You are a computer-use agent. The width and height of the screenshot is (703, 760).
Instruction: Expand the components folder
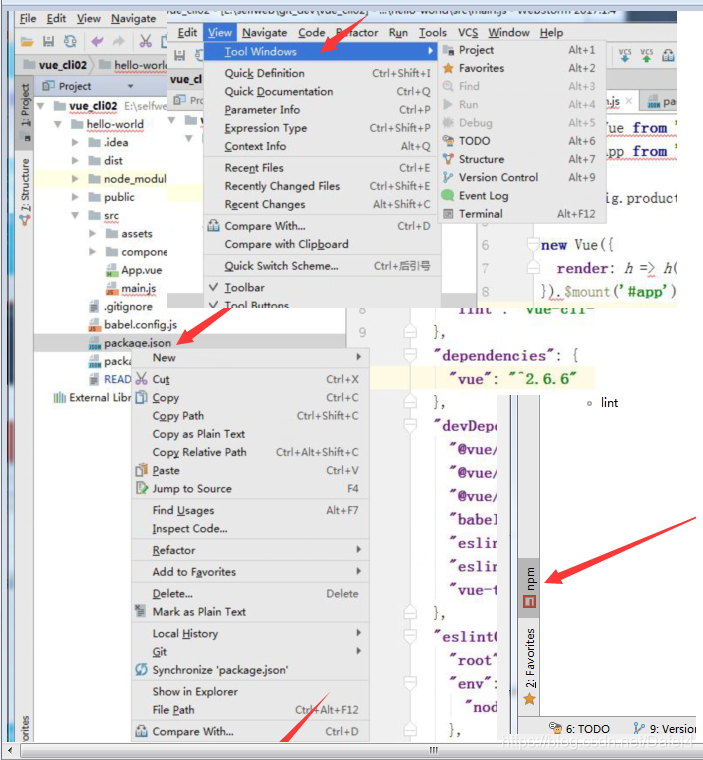(93, 252)
